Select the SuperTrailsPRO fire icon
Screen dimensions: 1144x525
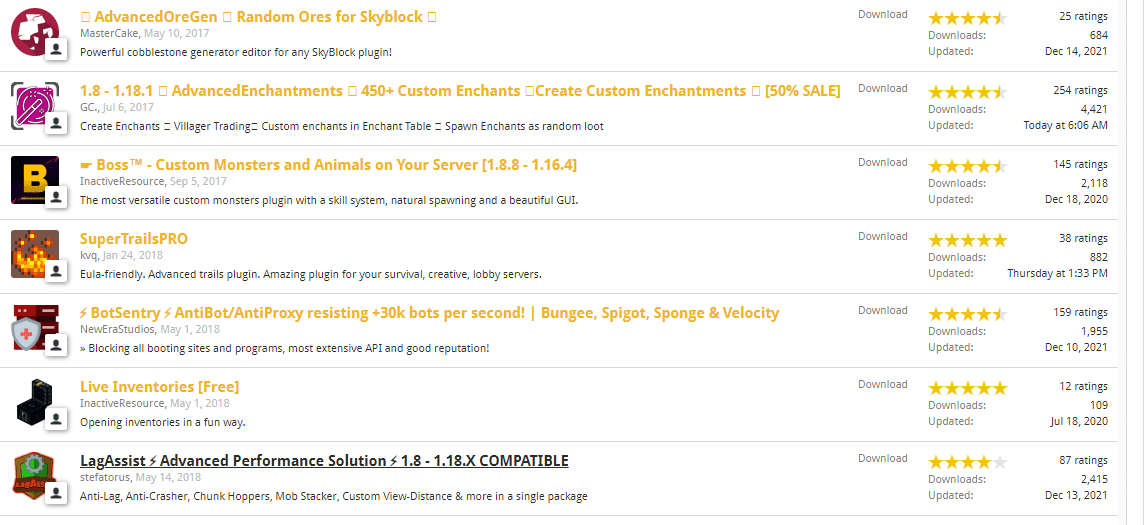34,253
